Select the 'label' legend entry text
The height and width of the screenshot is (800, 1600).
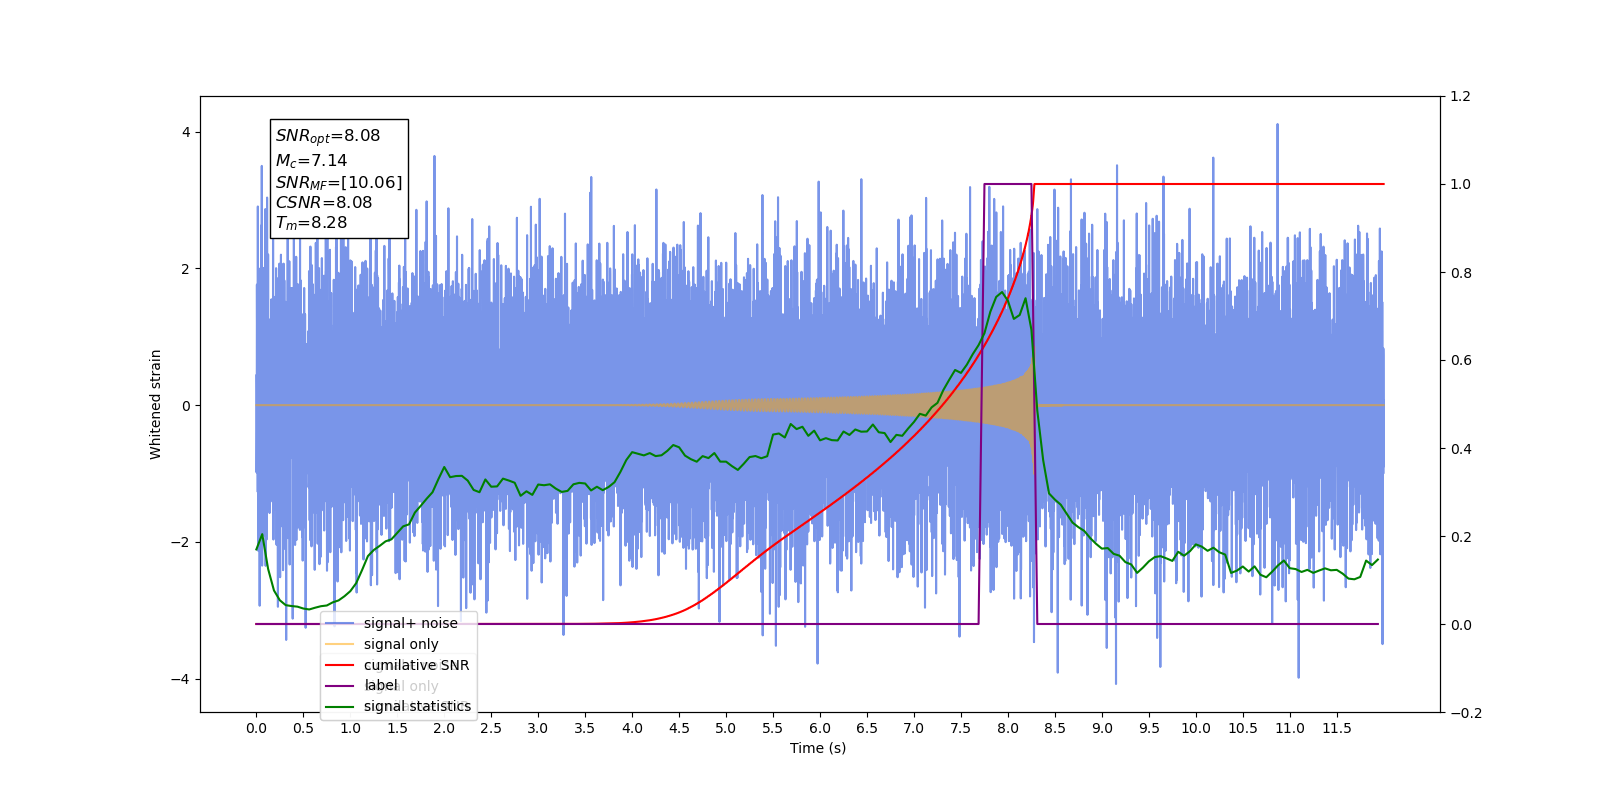tap(381, 685)
